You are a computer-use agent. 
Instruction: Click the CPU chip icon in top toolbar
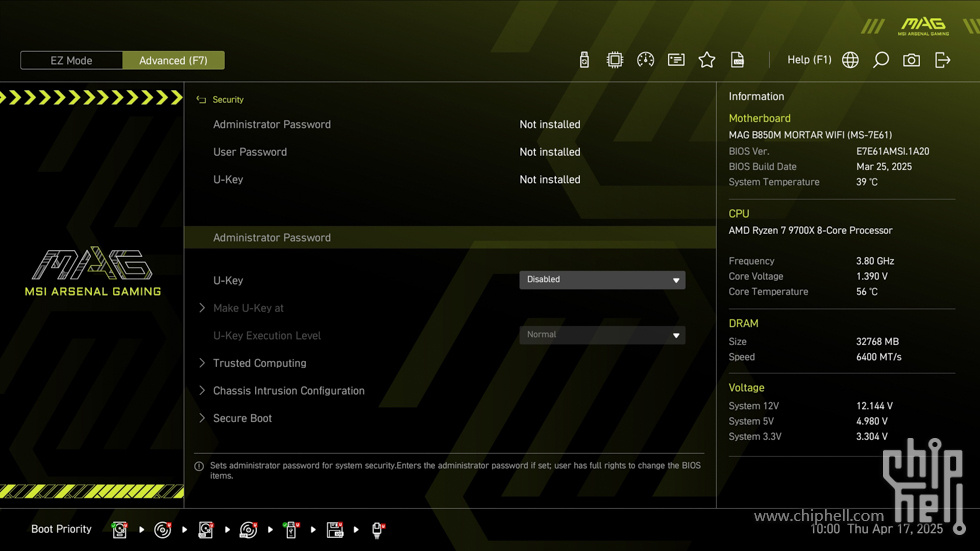(614, 60)
